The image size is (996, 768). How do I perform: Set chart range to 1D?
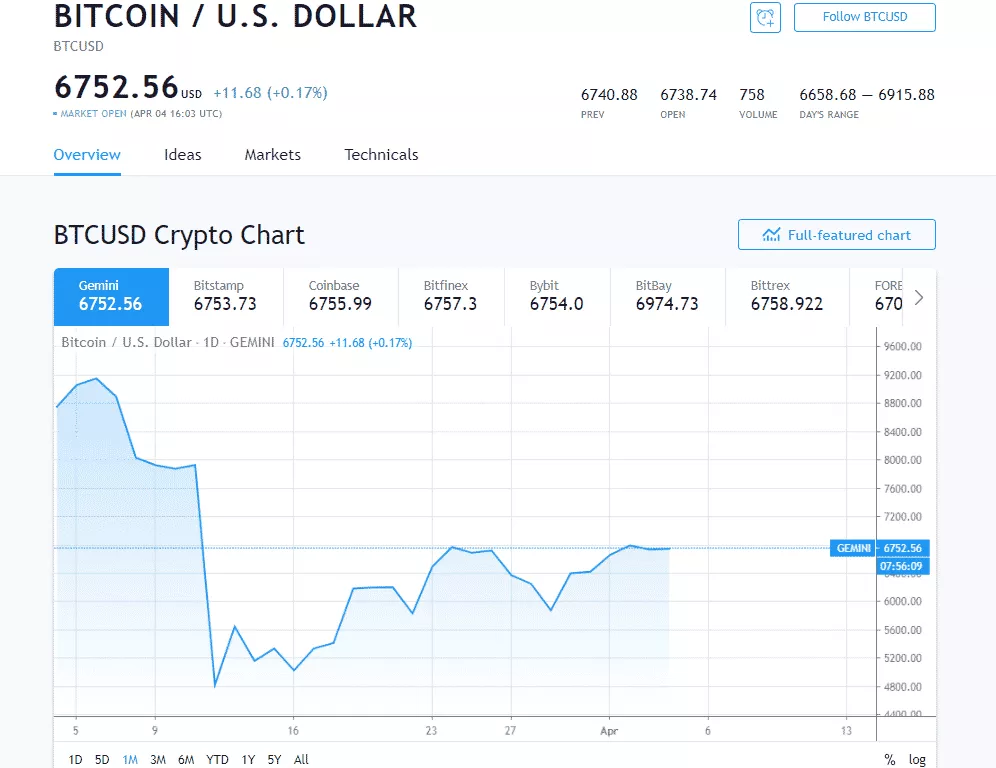point(75,760)
